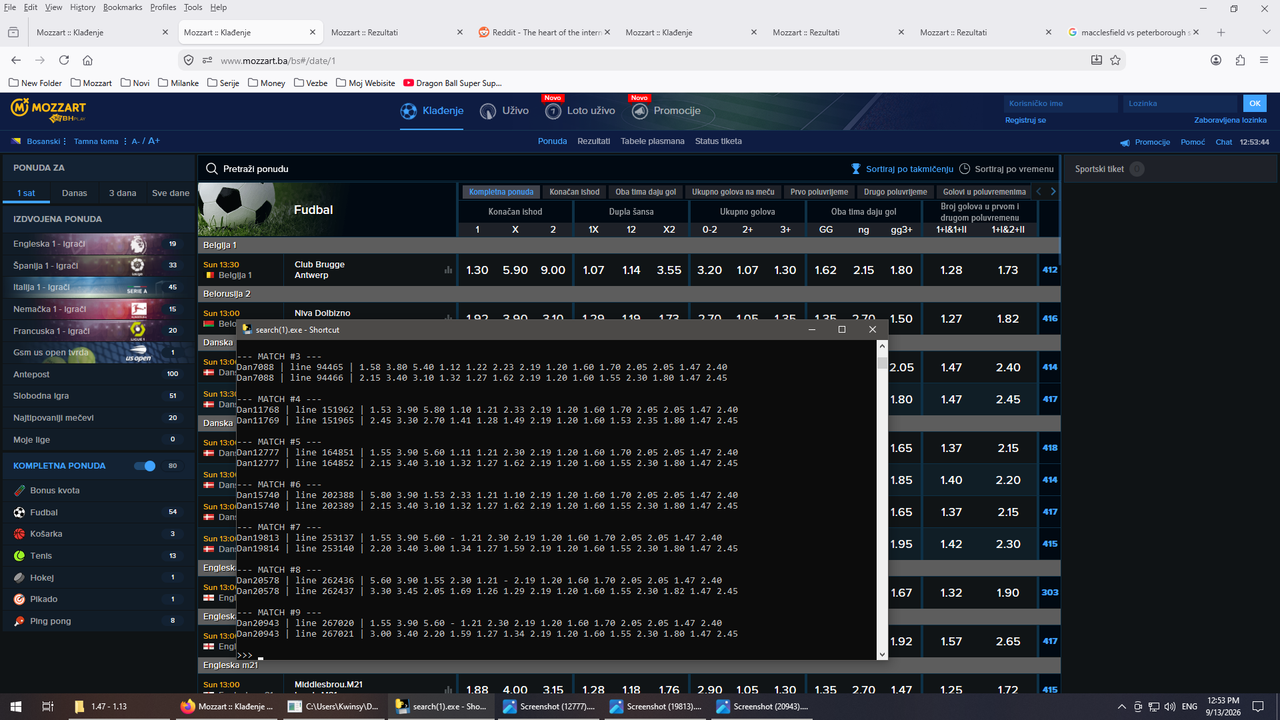Click the OK login button
The width and height of the screenshot is (1280, 720).
[1255, 103]
